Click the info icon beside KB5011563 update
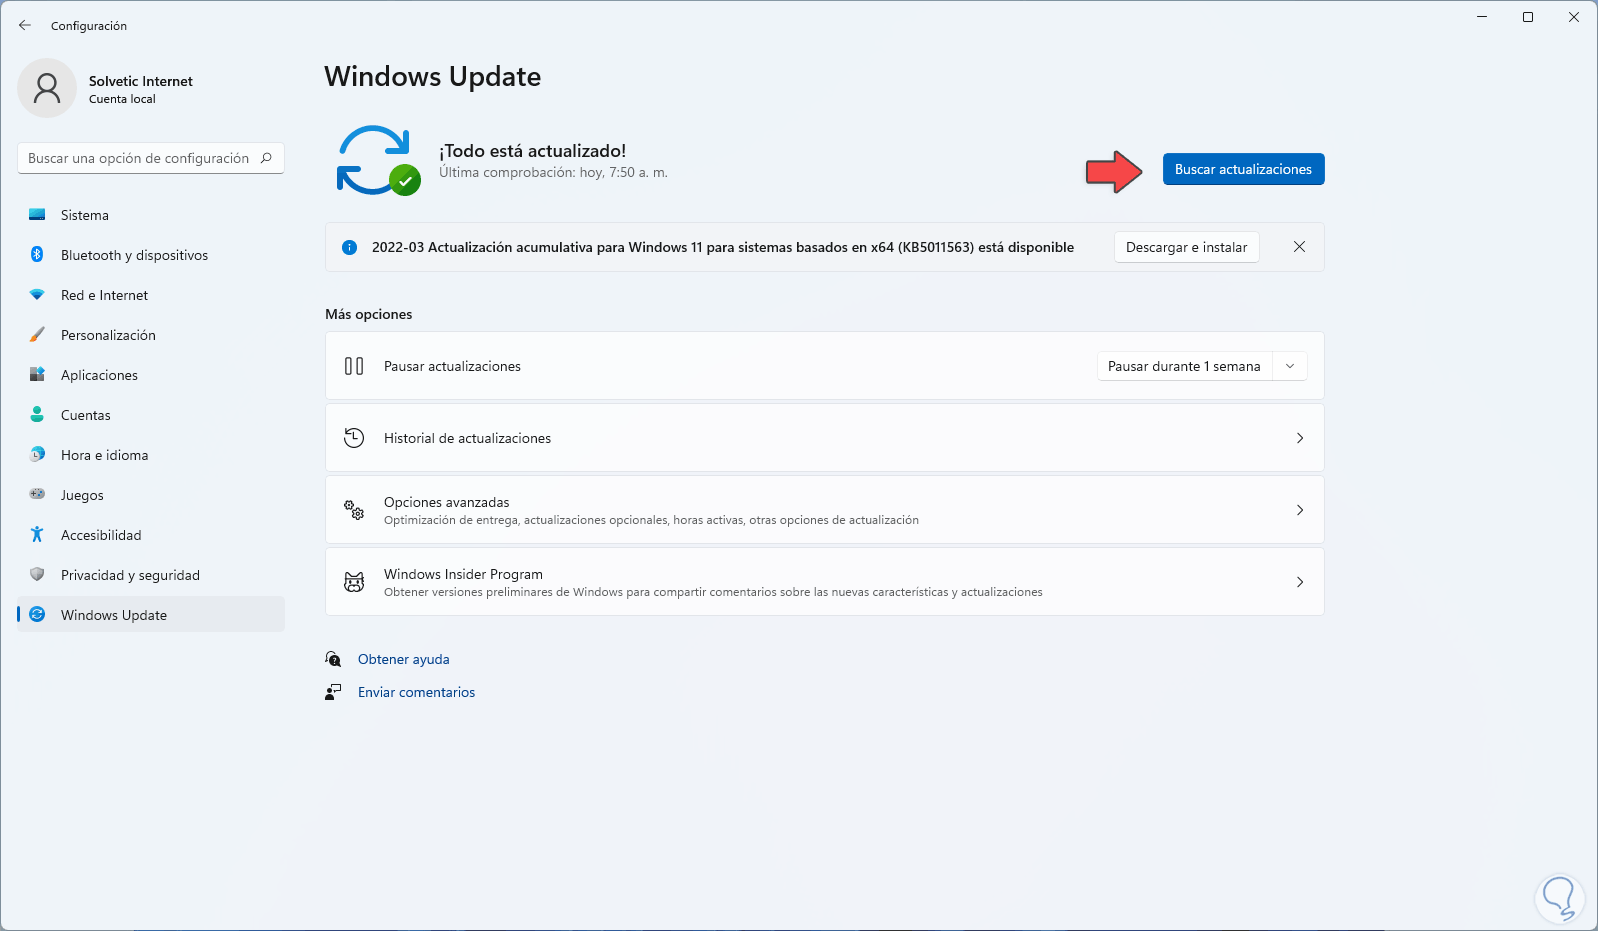The image size is (1598, 931). click(349, 248)
